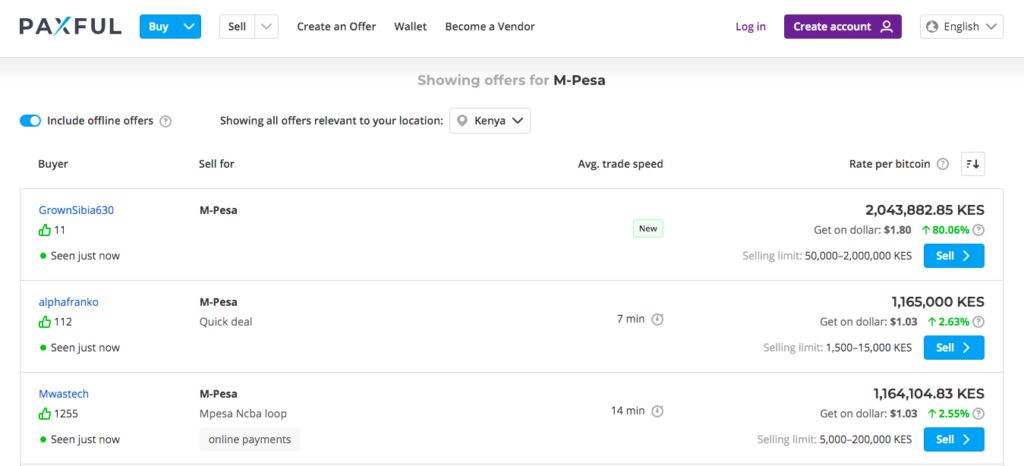Go to Wallet page

(410, 27)
